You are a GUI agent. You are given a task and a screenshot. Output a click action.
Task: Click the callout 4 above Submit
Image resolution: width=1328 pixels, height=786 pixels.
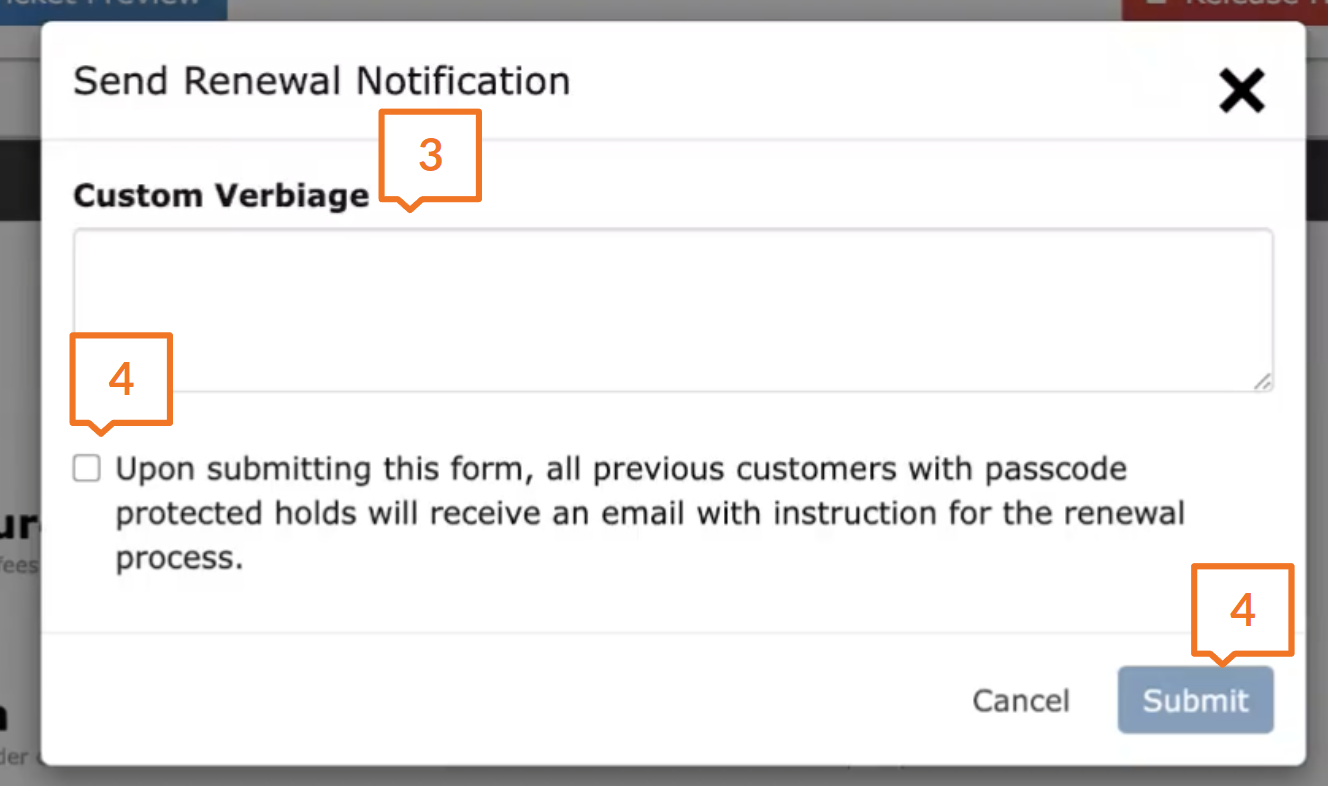[1242, 610]
